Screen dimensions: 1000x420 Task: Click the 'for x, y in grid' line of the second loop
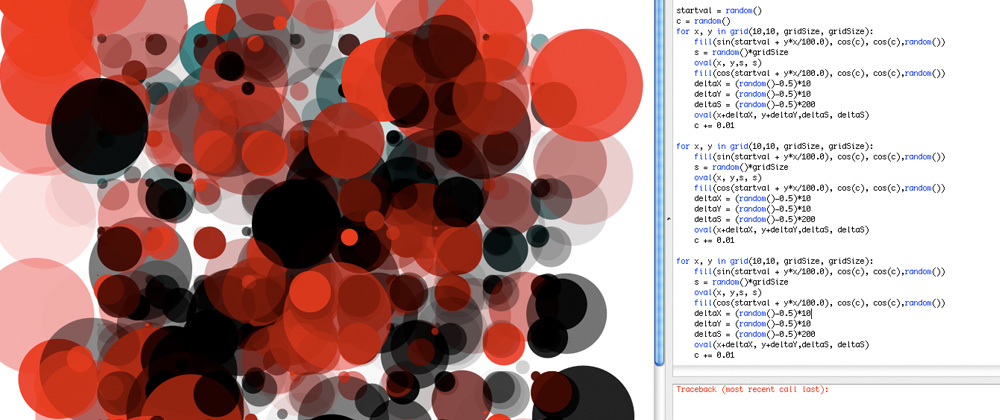coord(774,146)
